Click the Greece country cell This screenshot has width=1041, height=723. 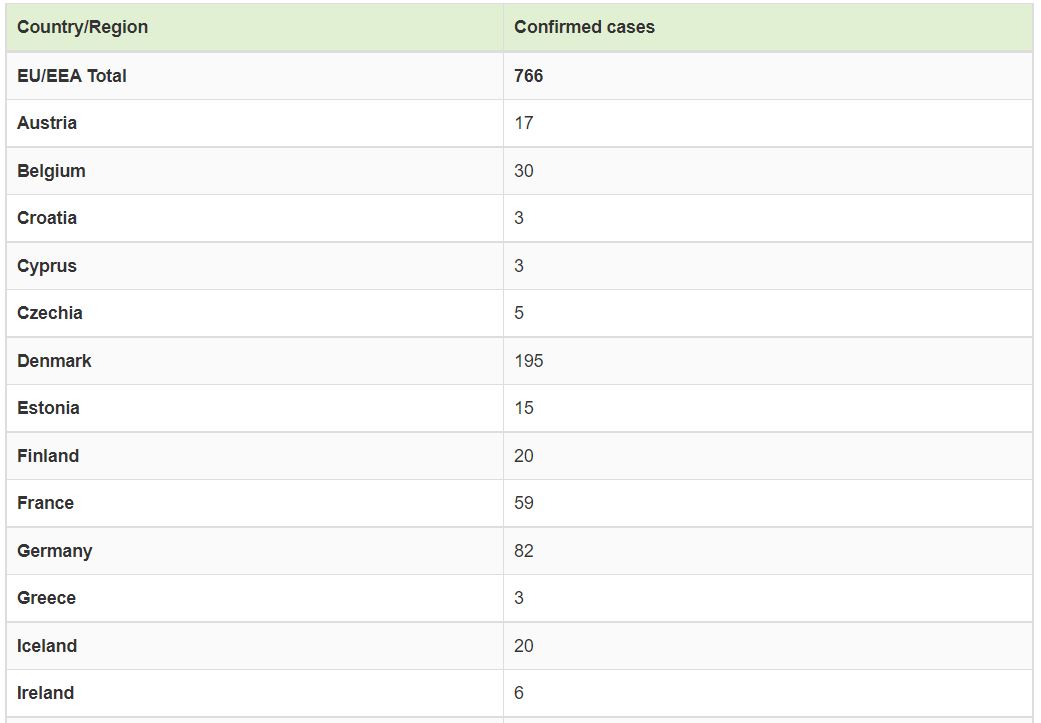click(46, 598)
